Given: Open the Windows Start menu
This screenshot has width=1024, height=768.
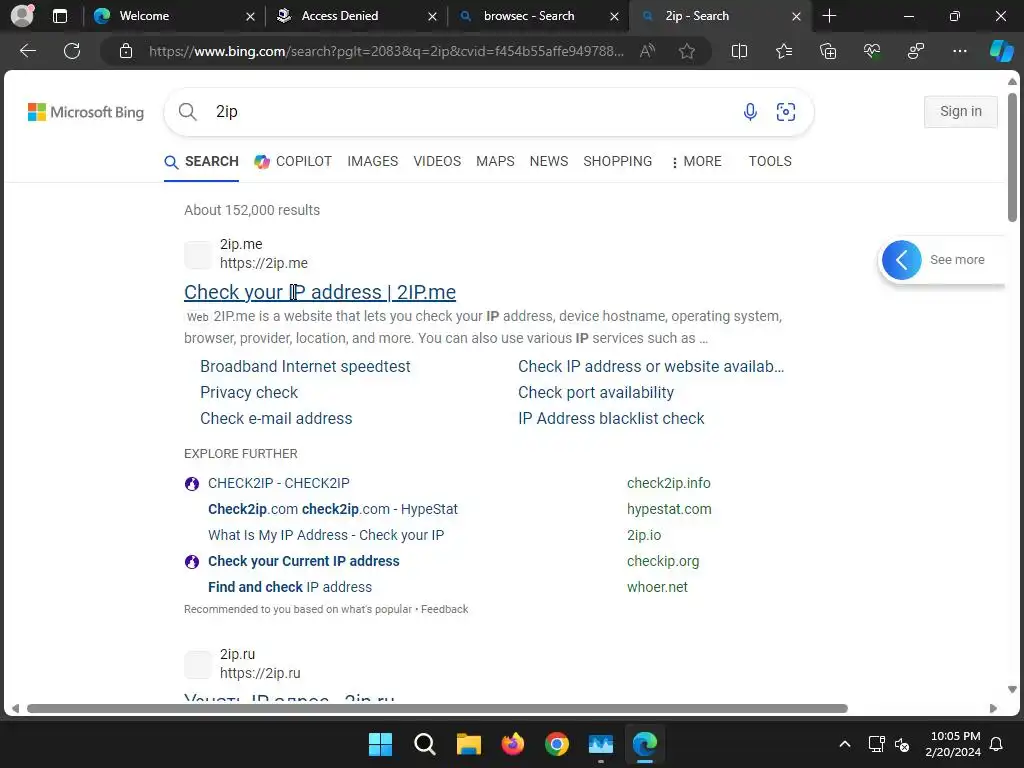Looking at the screenshot, I should point(380,744).
